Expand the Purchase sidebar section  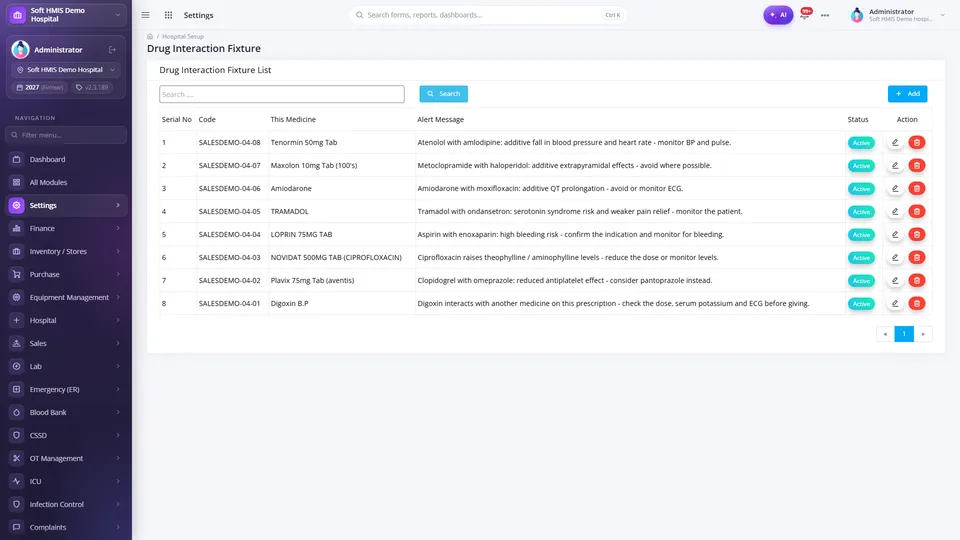coord(66,274)
